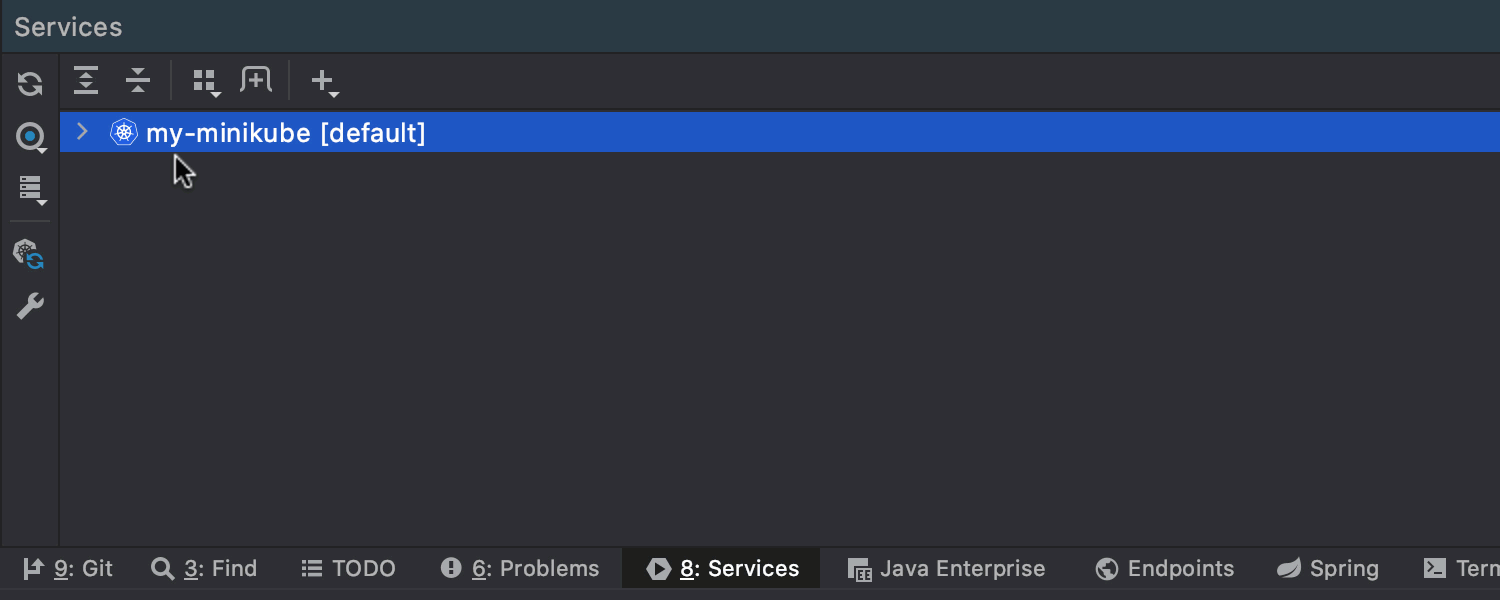Viewport: 1500px width, 600px height.
Task: Toggle the 8: Services tool window tab
Action: pyautogui.click(x=722, y=569)
